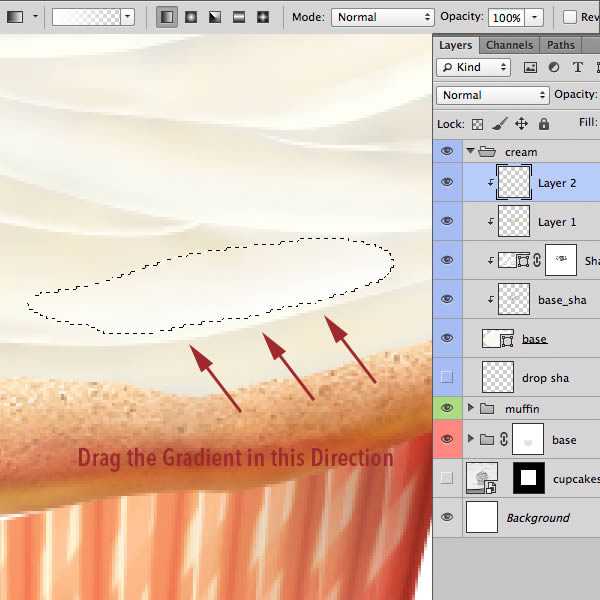Select the Layer 2 thumbnail
Viewport: 600px width, 600px height.
tap(514, 182)
